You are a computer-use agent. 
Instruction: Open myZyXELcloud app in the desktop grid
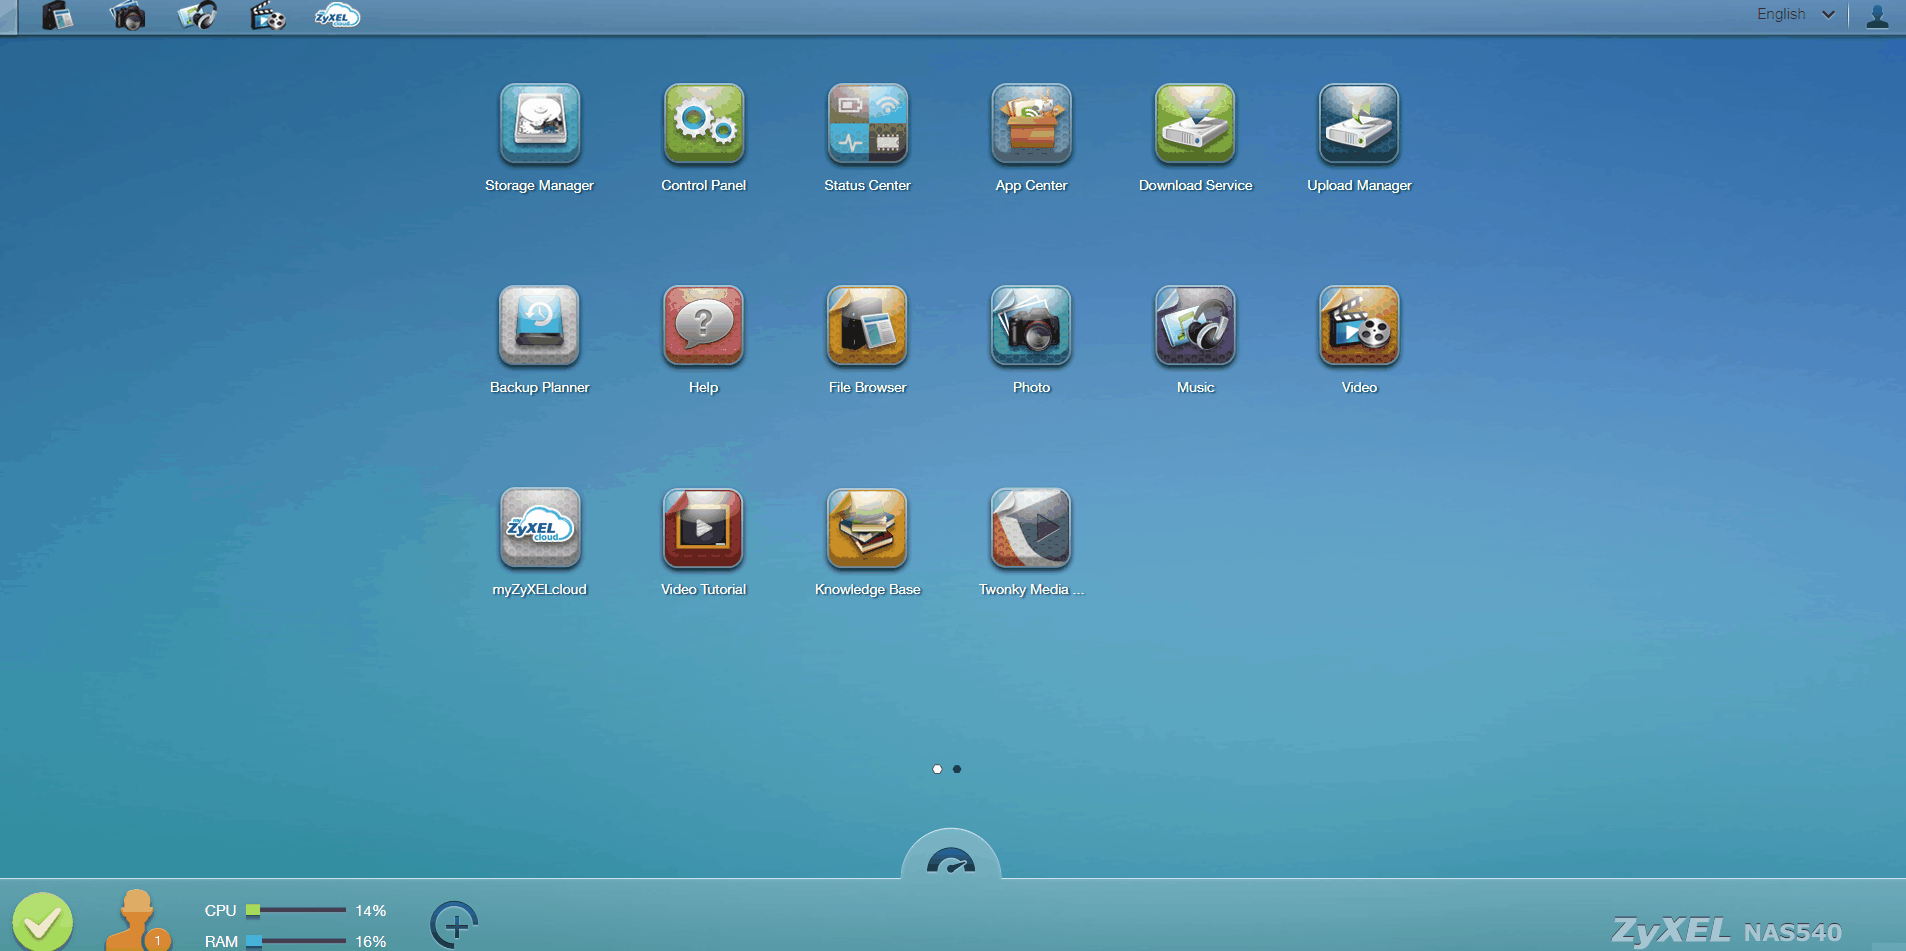coord(539,527)
